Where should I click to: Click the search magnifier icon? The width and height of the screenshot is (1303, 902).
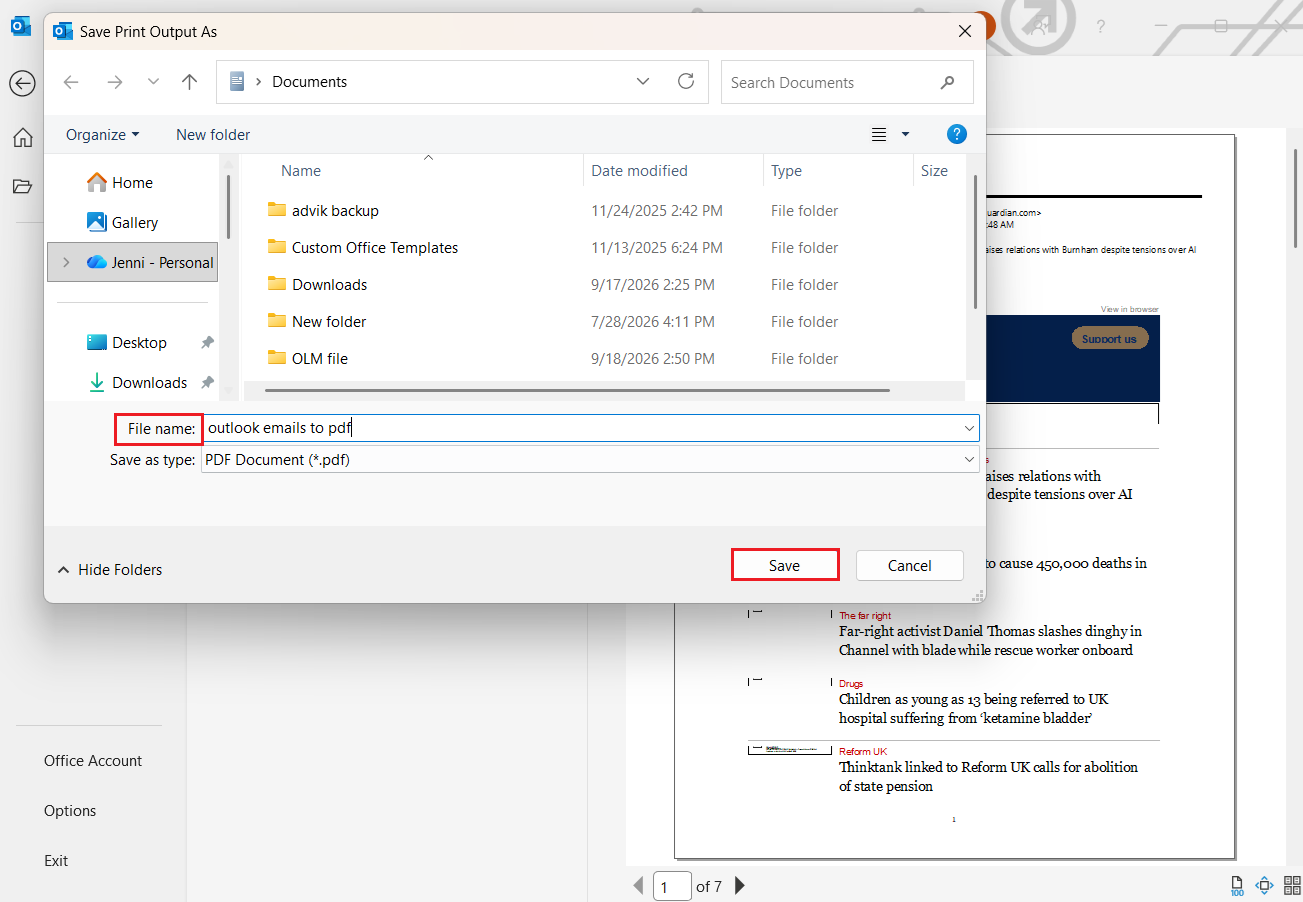tap(948, 82)
